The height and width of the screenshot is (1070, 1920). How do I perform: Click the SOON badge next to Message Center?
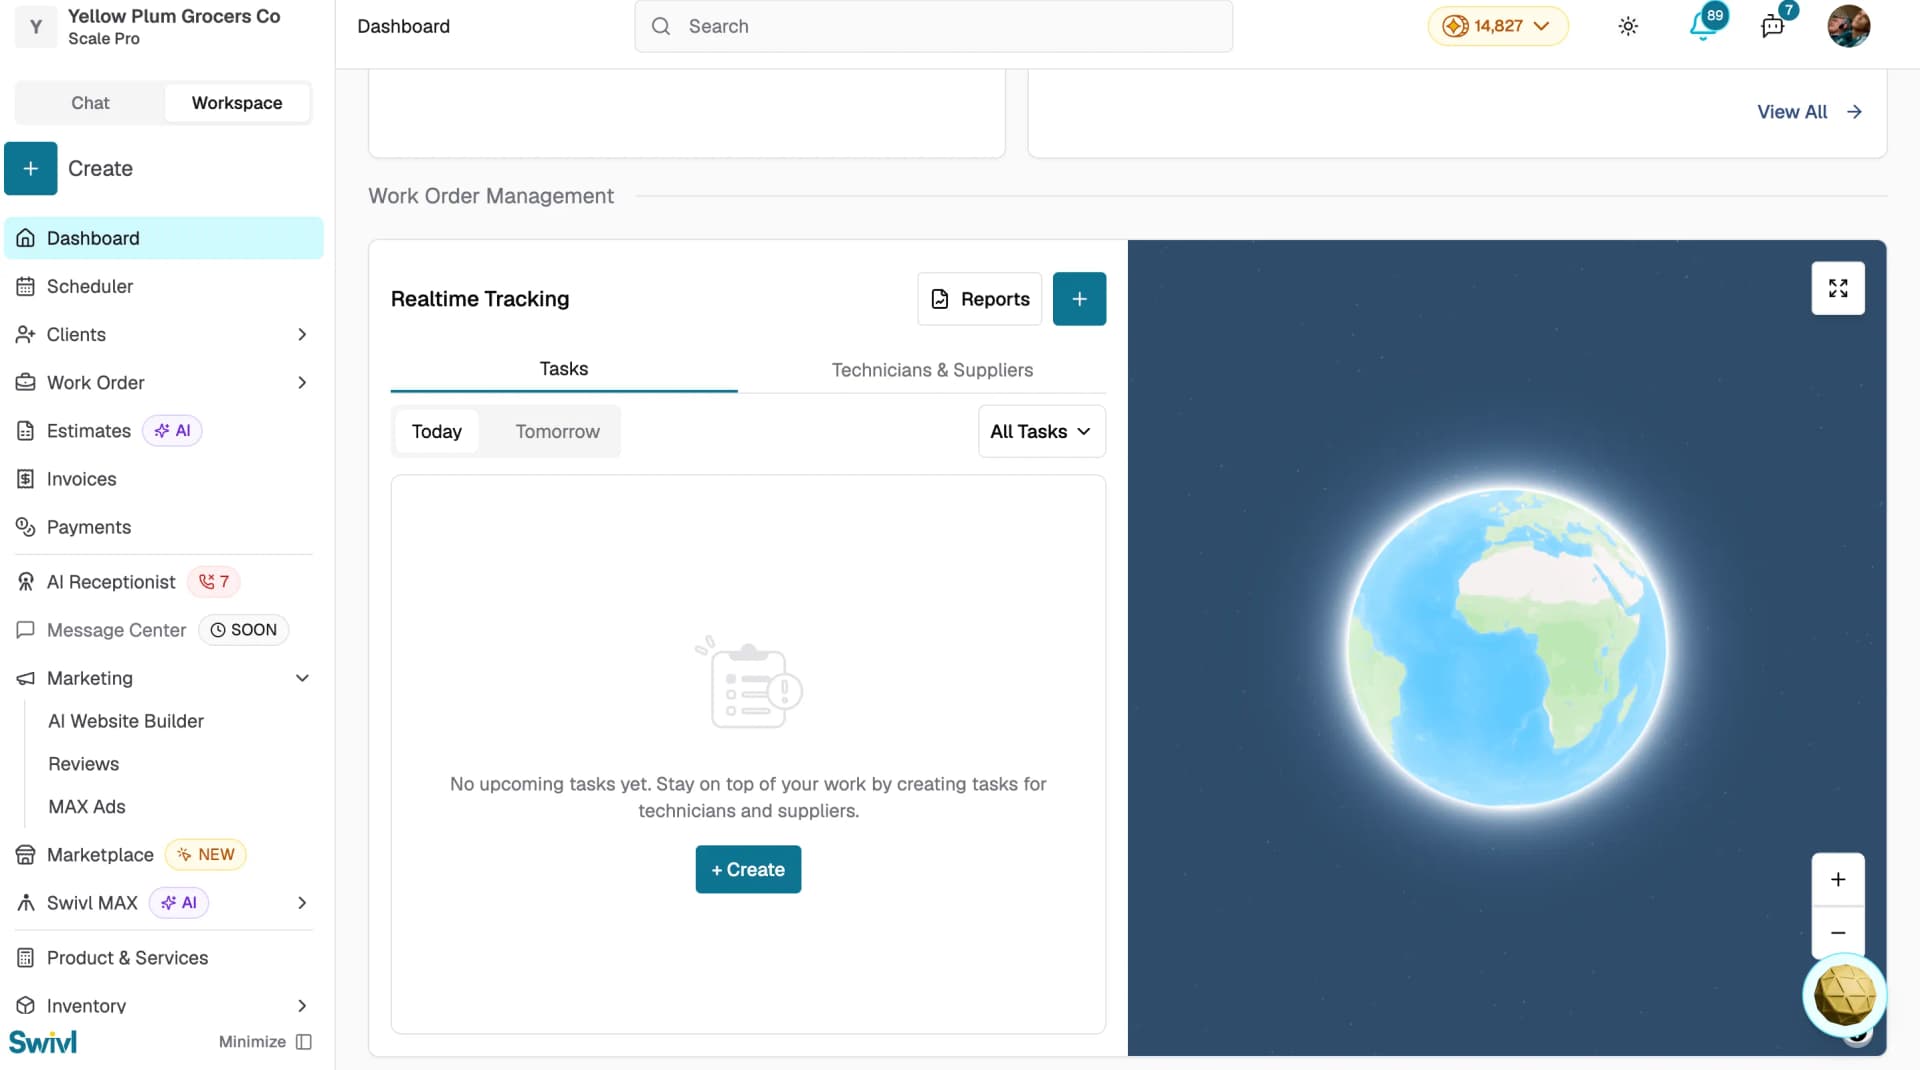(244, 630)
